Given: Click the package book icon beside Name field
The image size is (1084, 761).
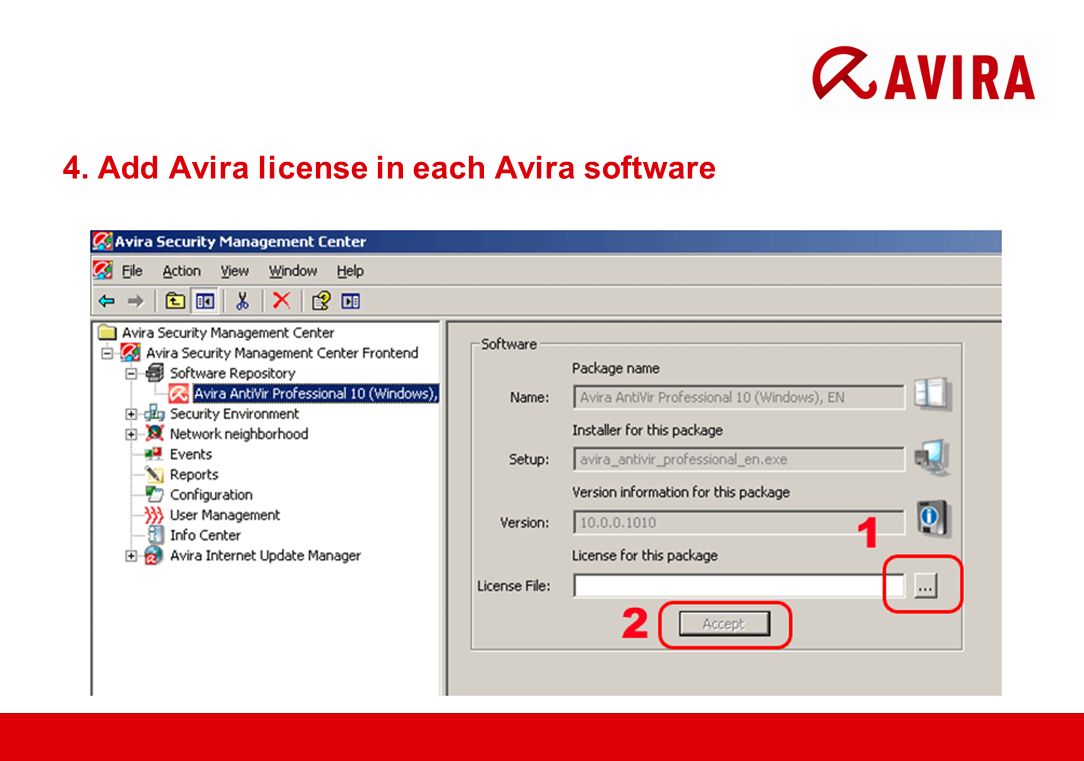Looking at the screenshot, I should [931, 394].
